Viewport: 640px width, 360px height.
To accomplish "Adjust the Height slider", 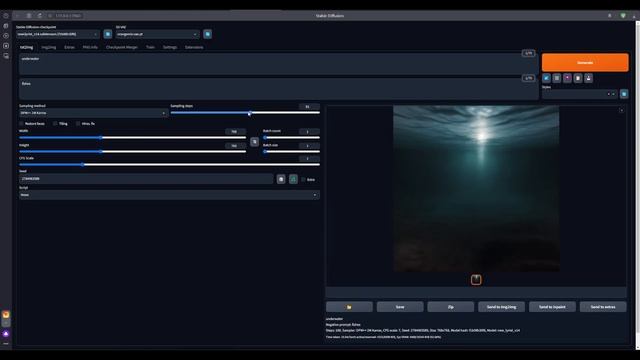I will pyautogui.click(x=133, y=151).
